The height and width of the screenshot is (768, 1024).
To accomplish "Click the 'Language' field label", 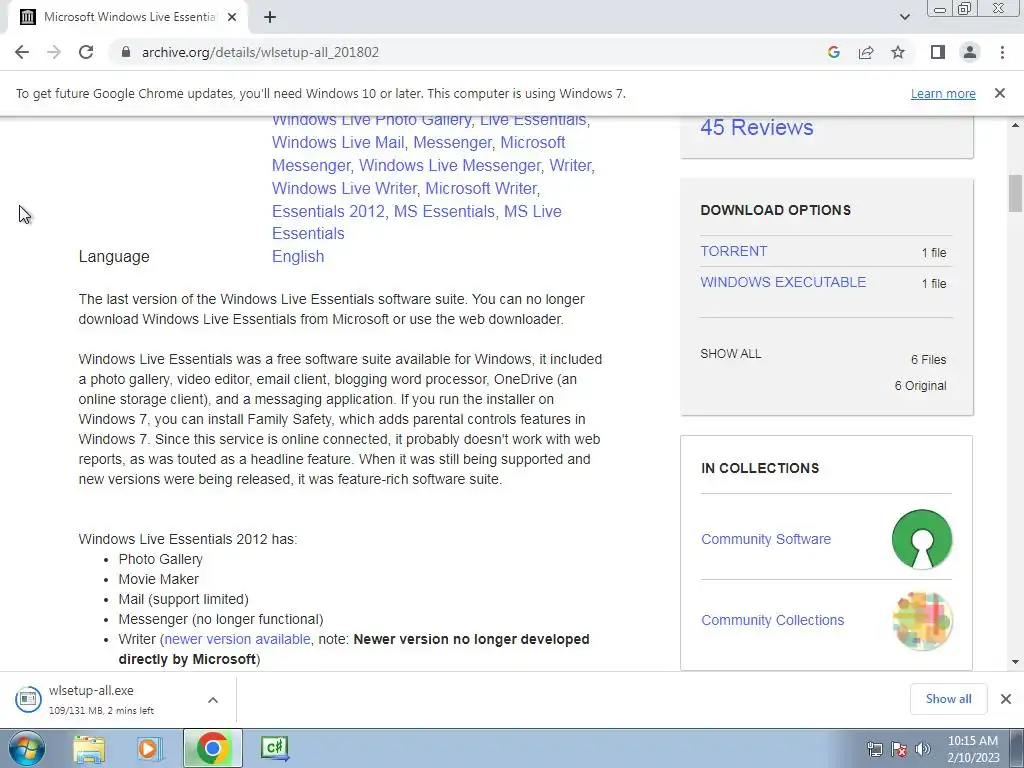I will 114,257.
